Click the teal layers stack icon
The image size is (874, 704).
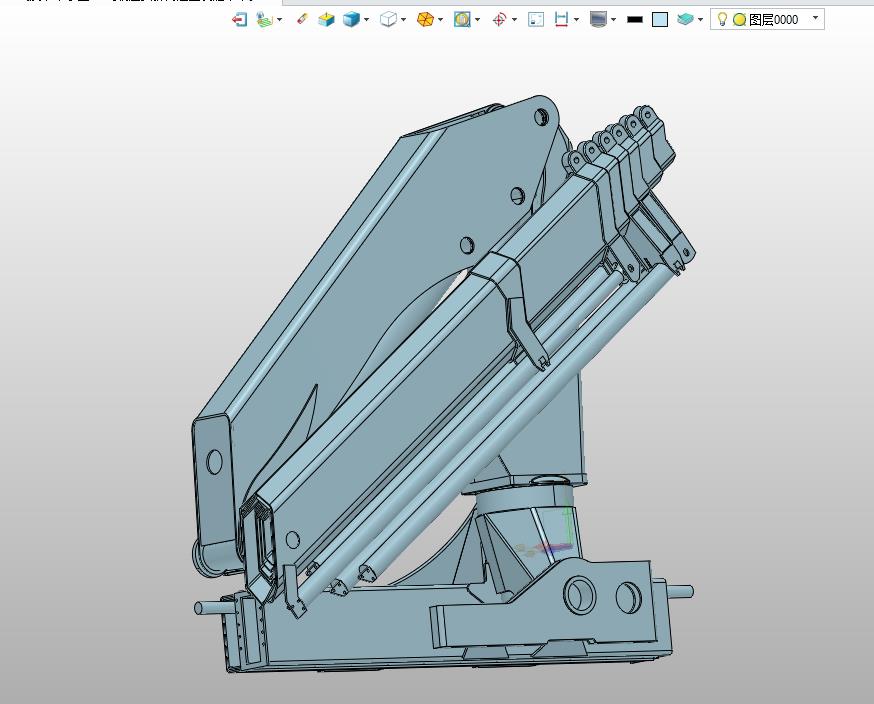685,20
